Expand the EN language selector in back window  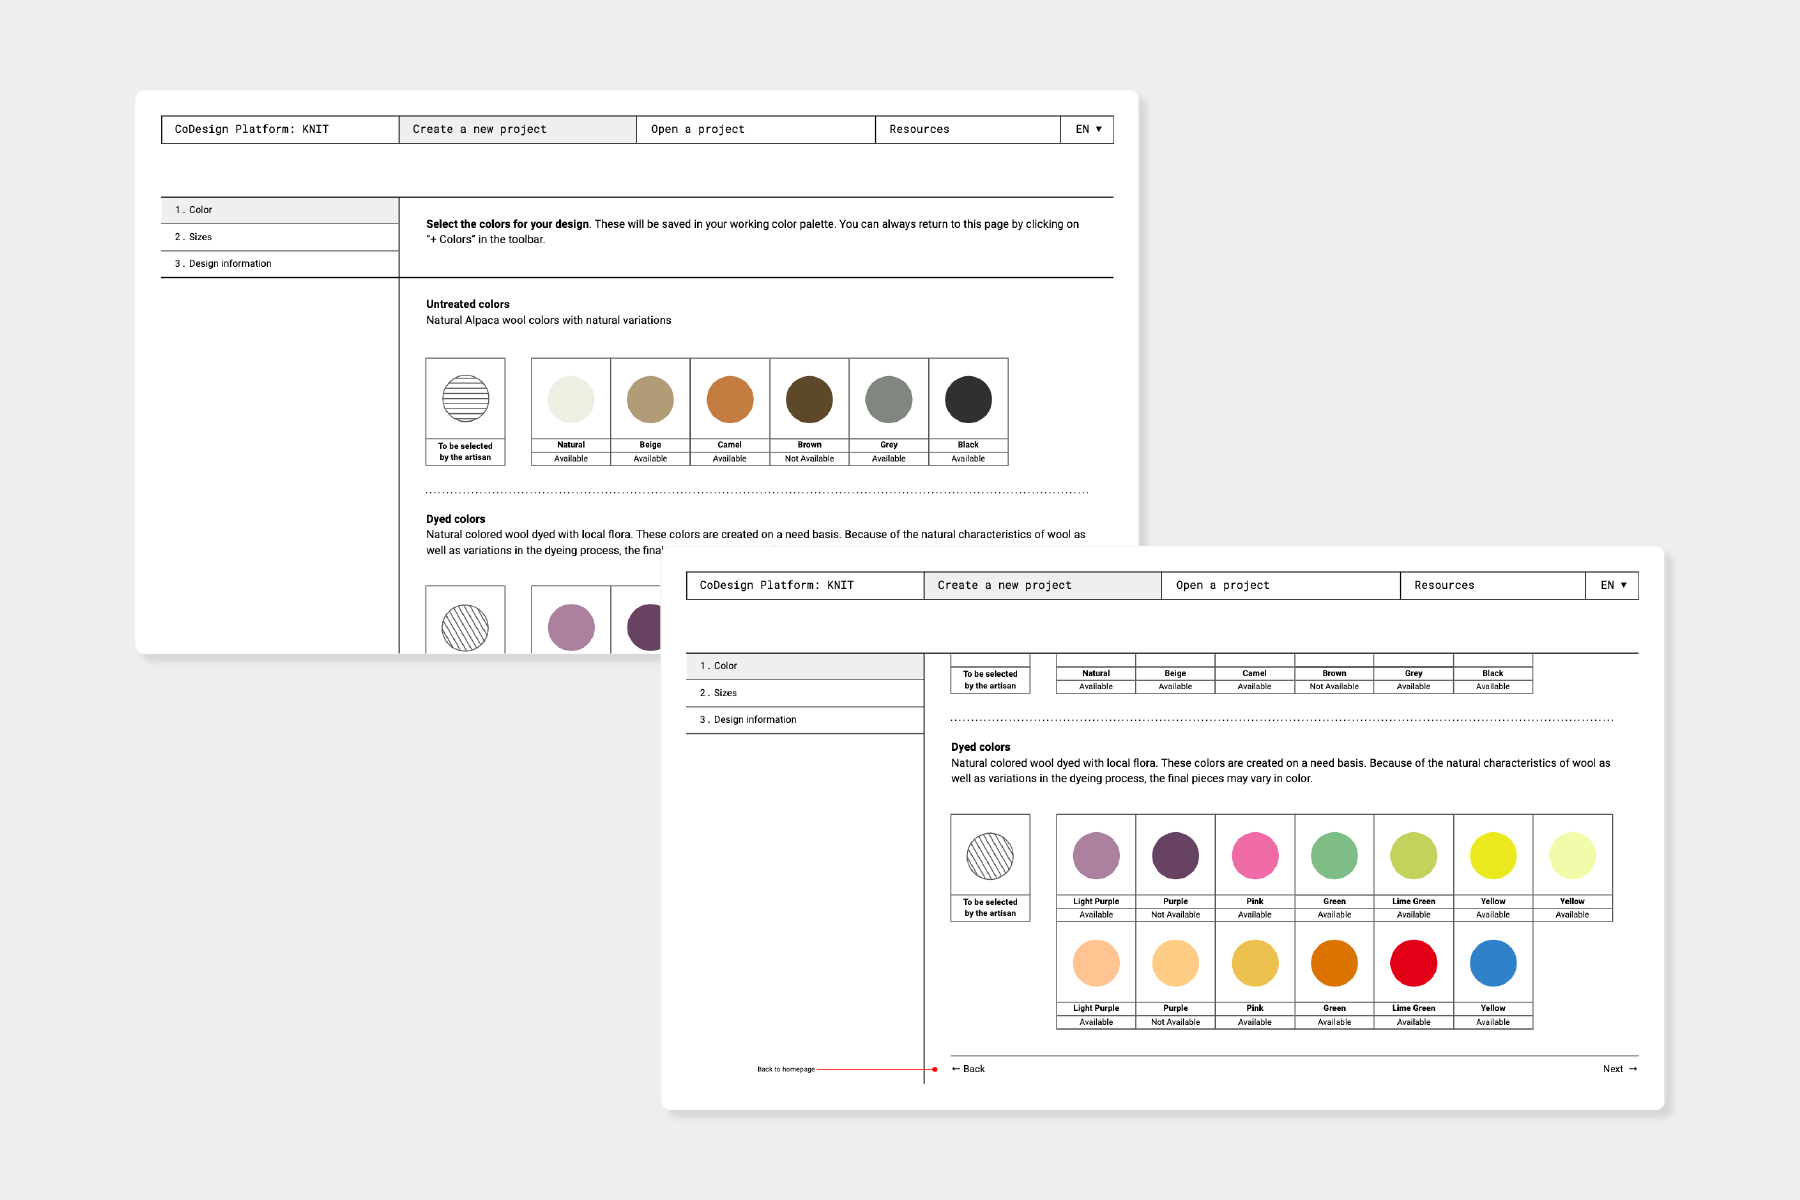click(1087, 130)
